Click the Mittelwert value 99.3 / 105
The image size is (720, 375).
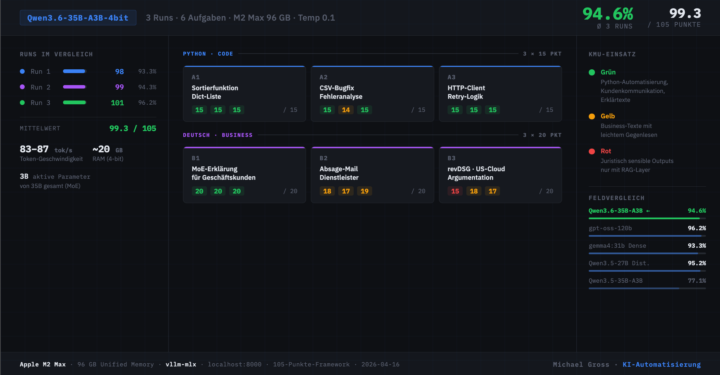[133, 129]
